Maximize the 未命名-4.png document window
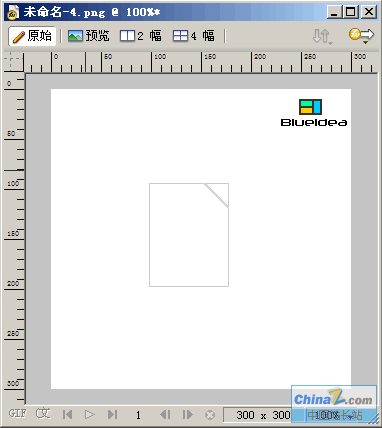The height and width of the screenshot is (428, 382). 351,12
